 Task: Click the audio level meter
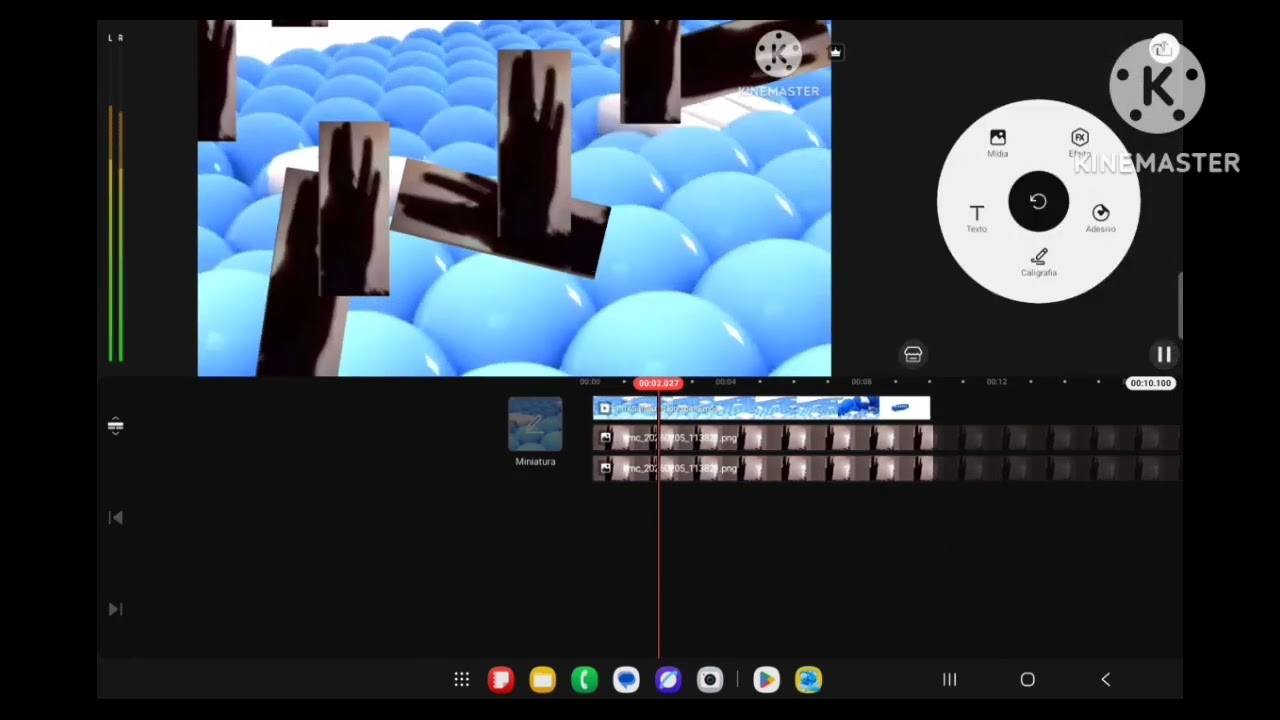pos(116,200)
